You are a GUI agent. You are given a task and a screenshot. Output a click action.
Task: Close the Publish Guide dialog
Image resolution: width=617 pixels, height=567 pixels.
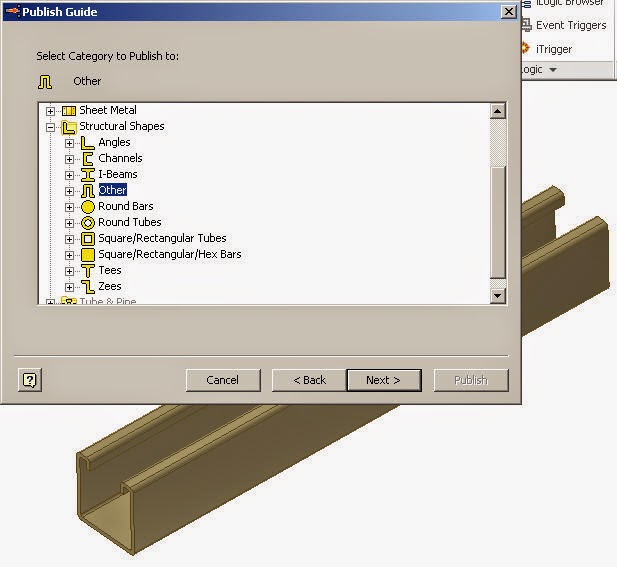[x=509, y=12]
